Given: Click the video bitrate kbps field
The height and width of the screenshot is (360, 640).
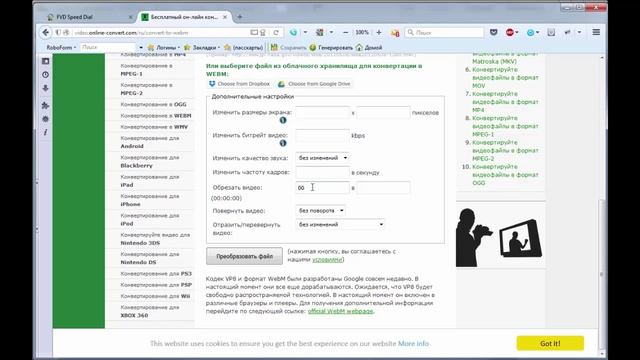Looking at the screenshot, I should coord(322,136).
